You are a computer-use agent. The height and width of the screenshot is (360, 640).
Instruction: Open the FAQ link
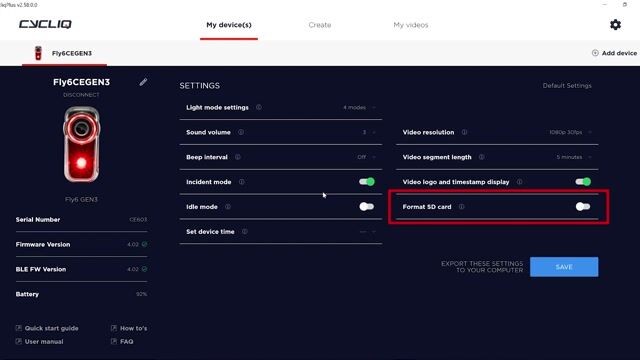(x=127, y=342)
